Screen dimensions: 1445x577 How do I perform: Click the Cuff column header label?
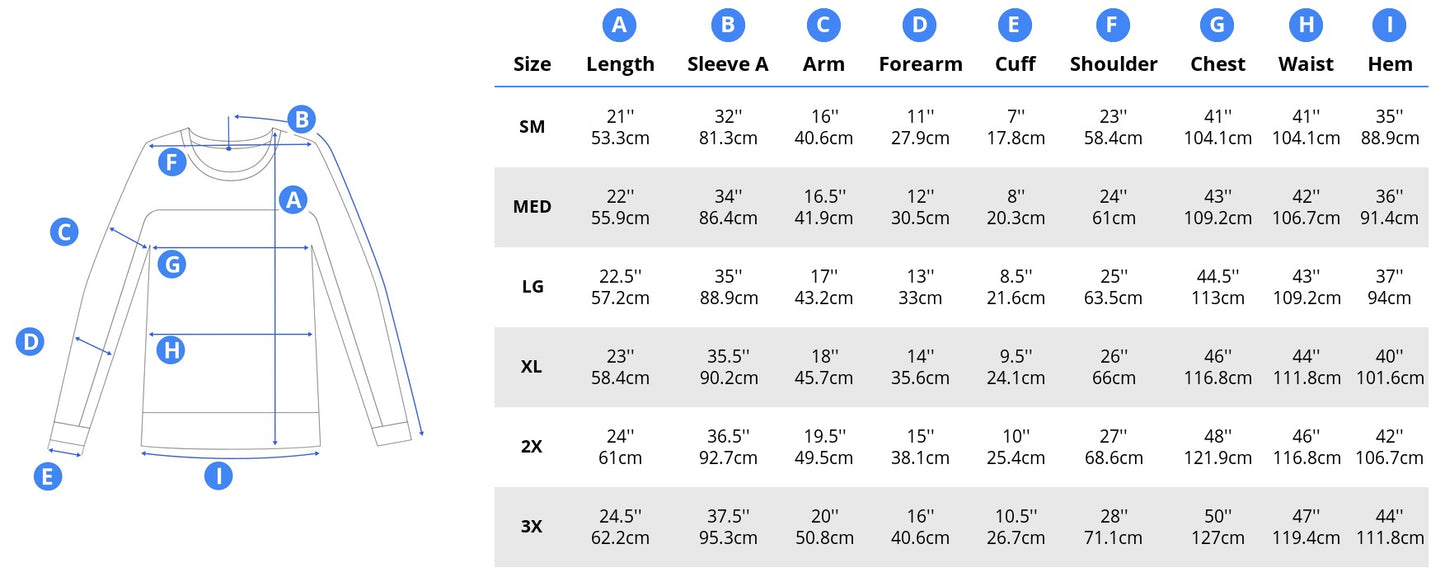1014,64
